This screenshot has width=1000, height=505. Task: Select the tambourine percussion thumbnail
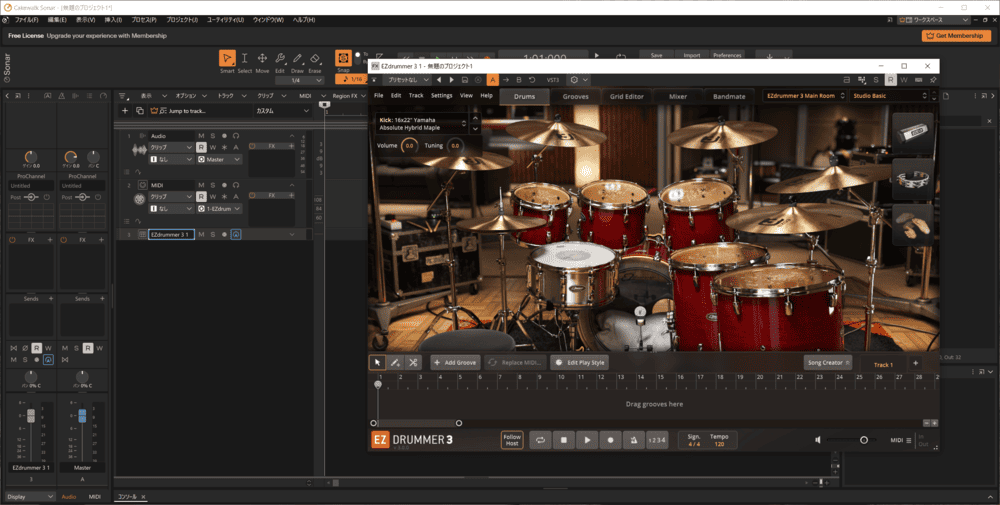[x=913, y=178]
